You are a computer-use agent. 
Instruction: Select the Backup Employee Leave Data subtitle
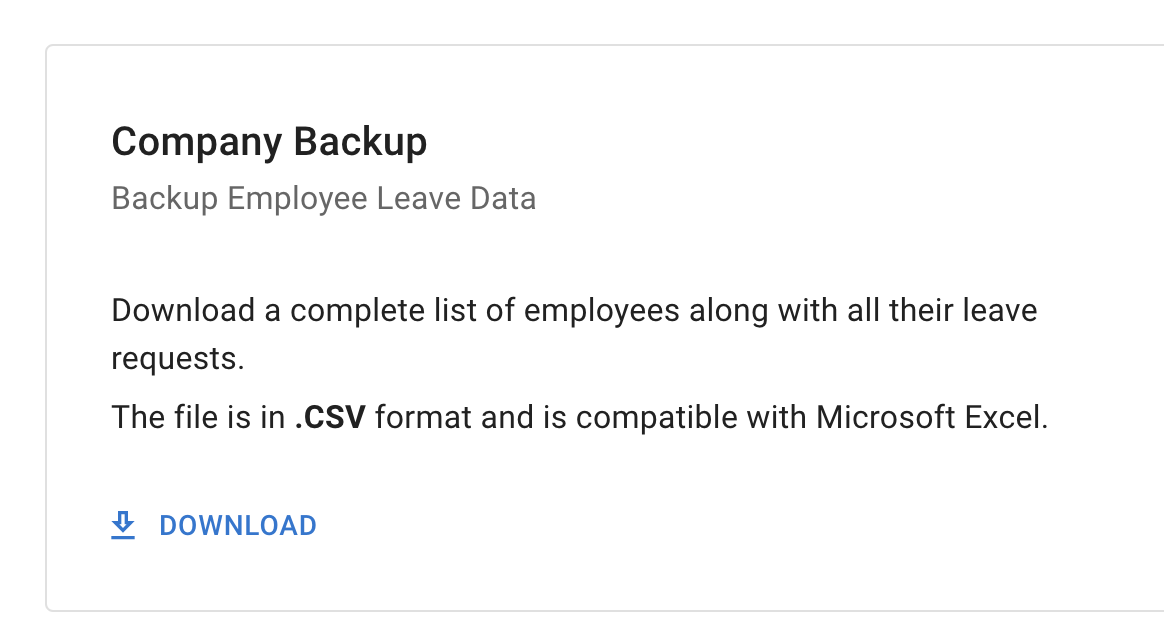(x=323, y=198)
